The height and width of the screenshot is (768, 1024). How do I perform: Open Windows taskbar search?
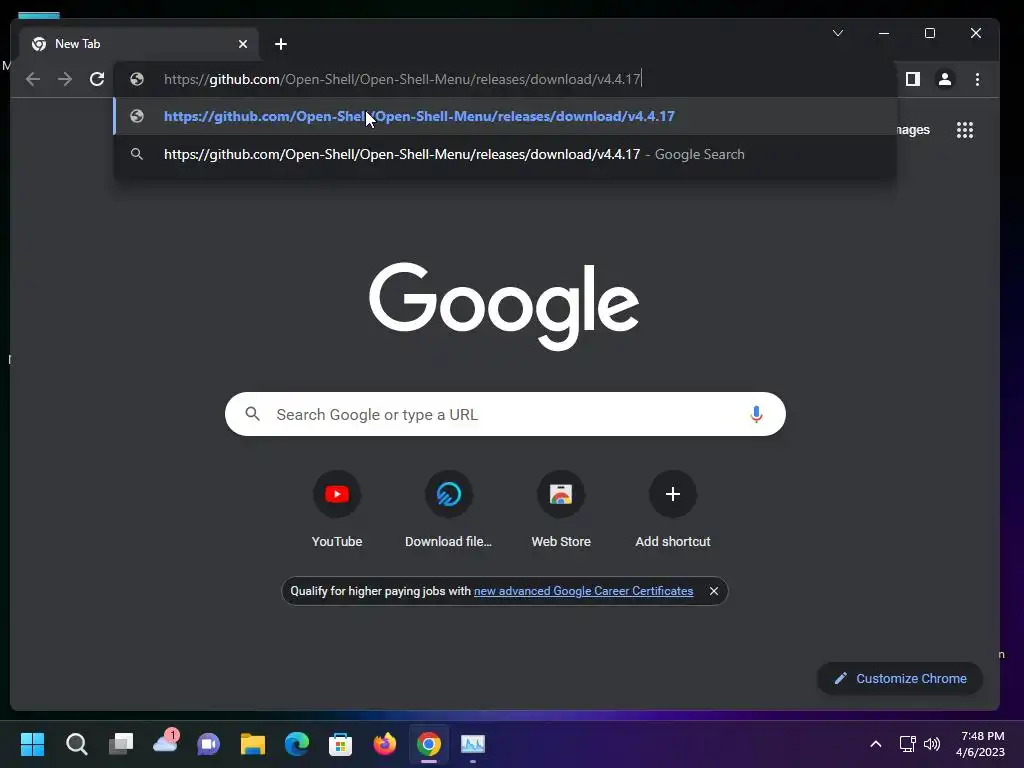tap(76, 744)
